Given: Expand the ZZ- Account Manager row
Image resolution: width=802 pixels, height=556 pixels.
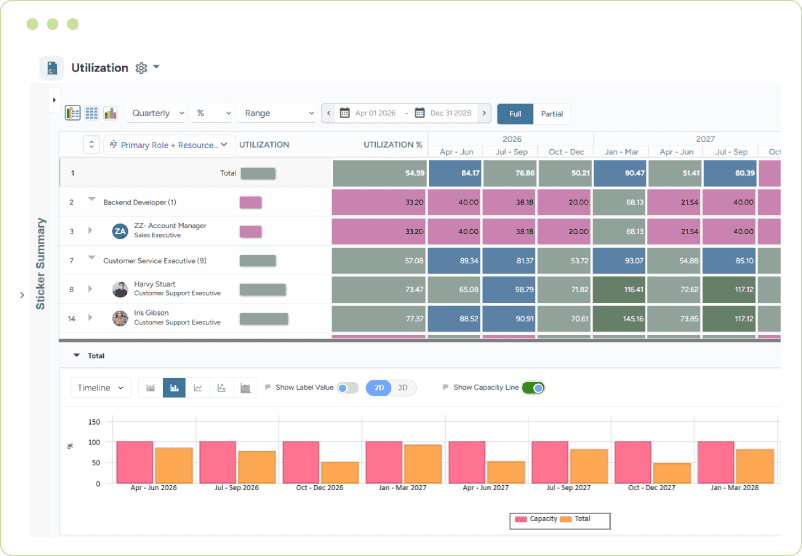Looking at the screenshot, I should click(x=90, y=231).
